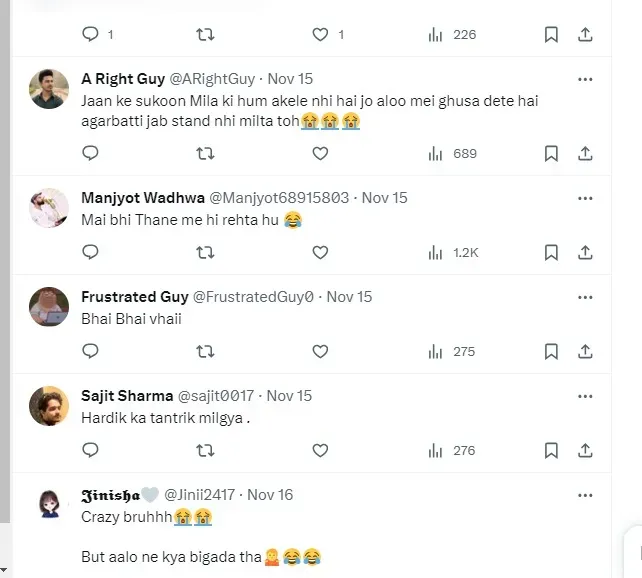
Task: Open more options on Manjyot Wadhwa's tweet
Action: pos(586,198)
